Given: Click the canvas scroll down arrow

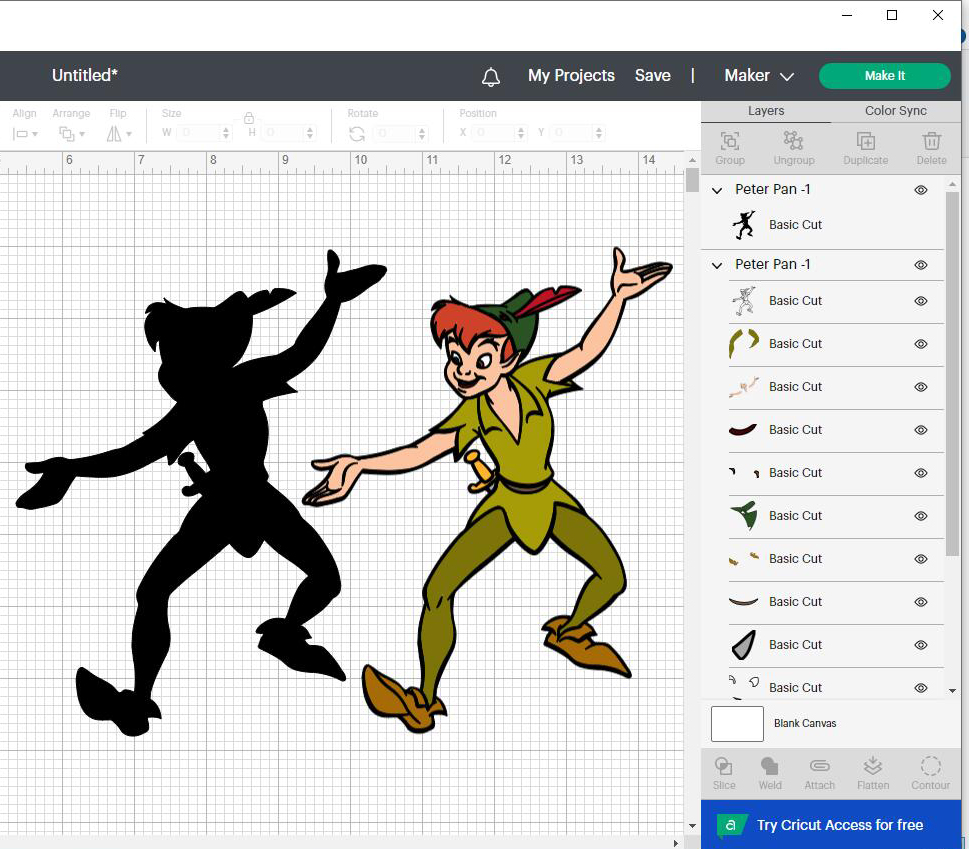Looking at the screenshot, I should (x=692, y=826).
